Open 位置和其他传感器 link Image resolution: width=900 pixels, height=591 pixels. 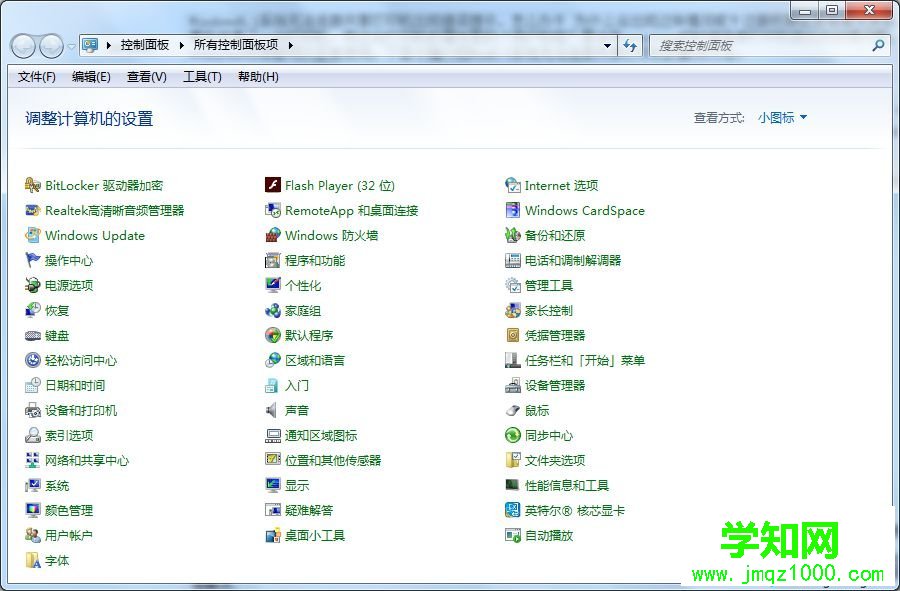point(333,460)
